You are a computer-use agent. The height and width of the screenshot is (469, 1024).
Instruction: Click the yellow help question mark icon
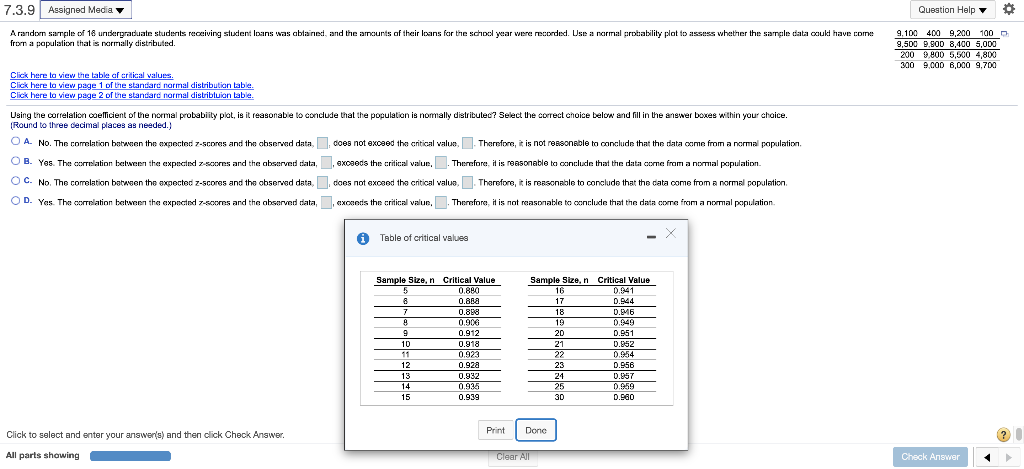click(1003, 434)
